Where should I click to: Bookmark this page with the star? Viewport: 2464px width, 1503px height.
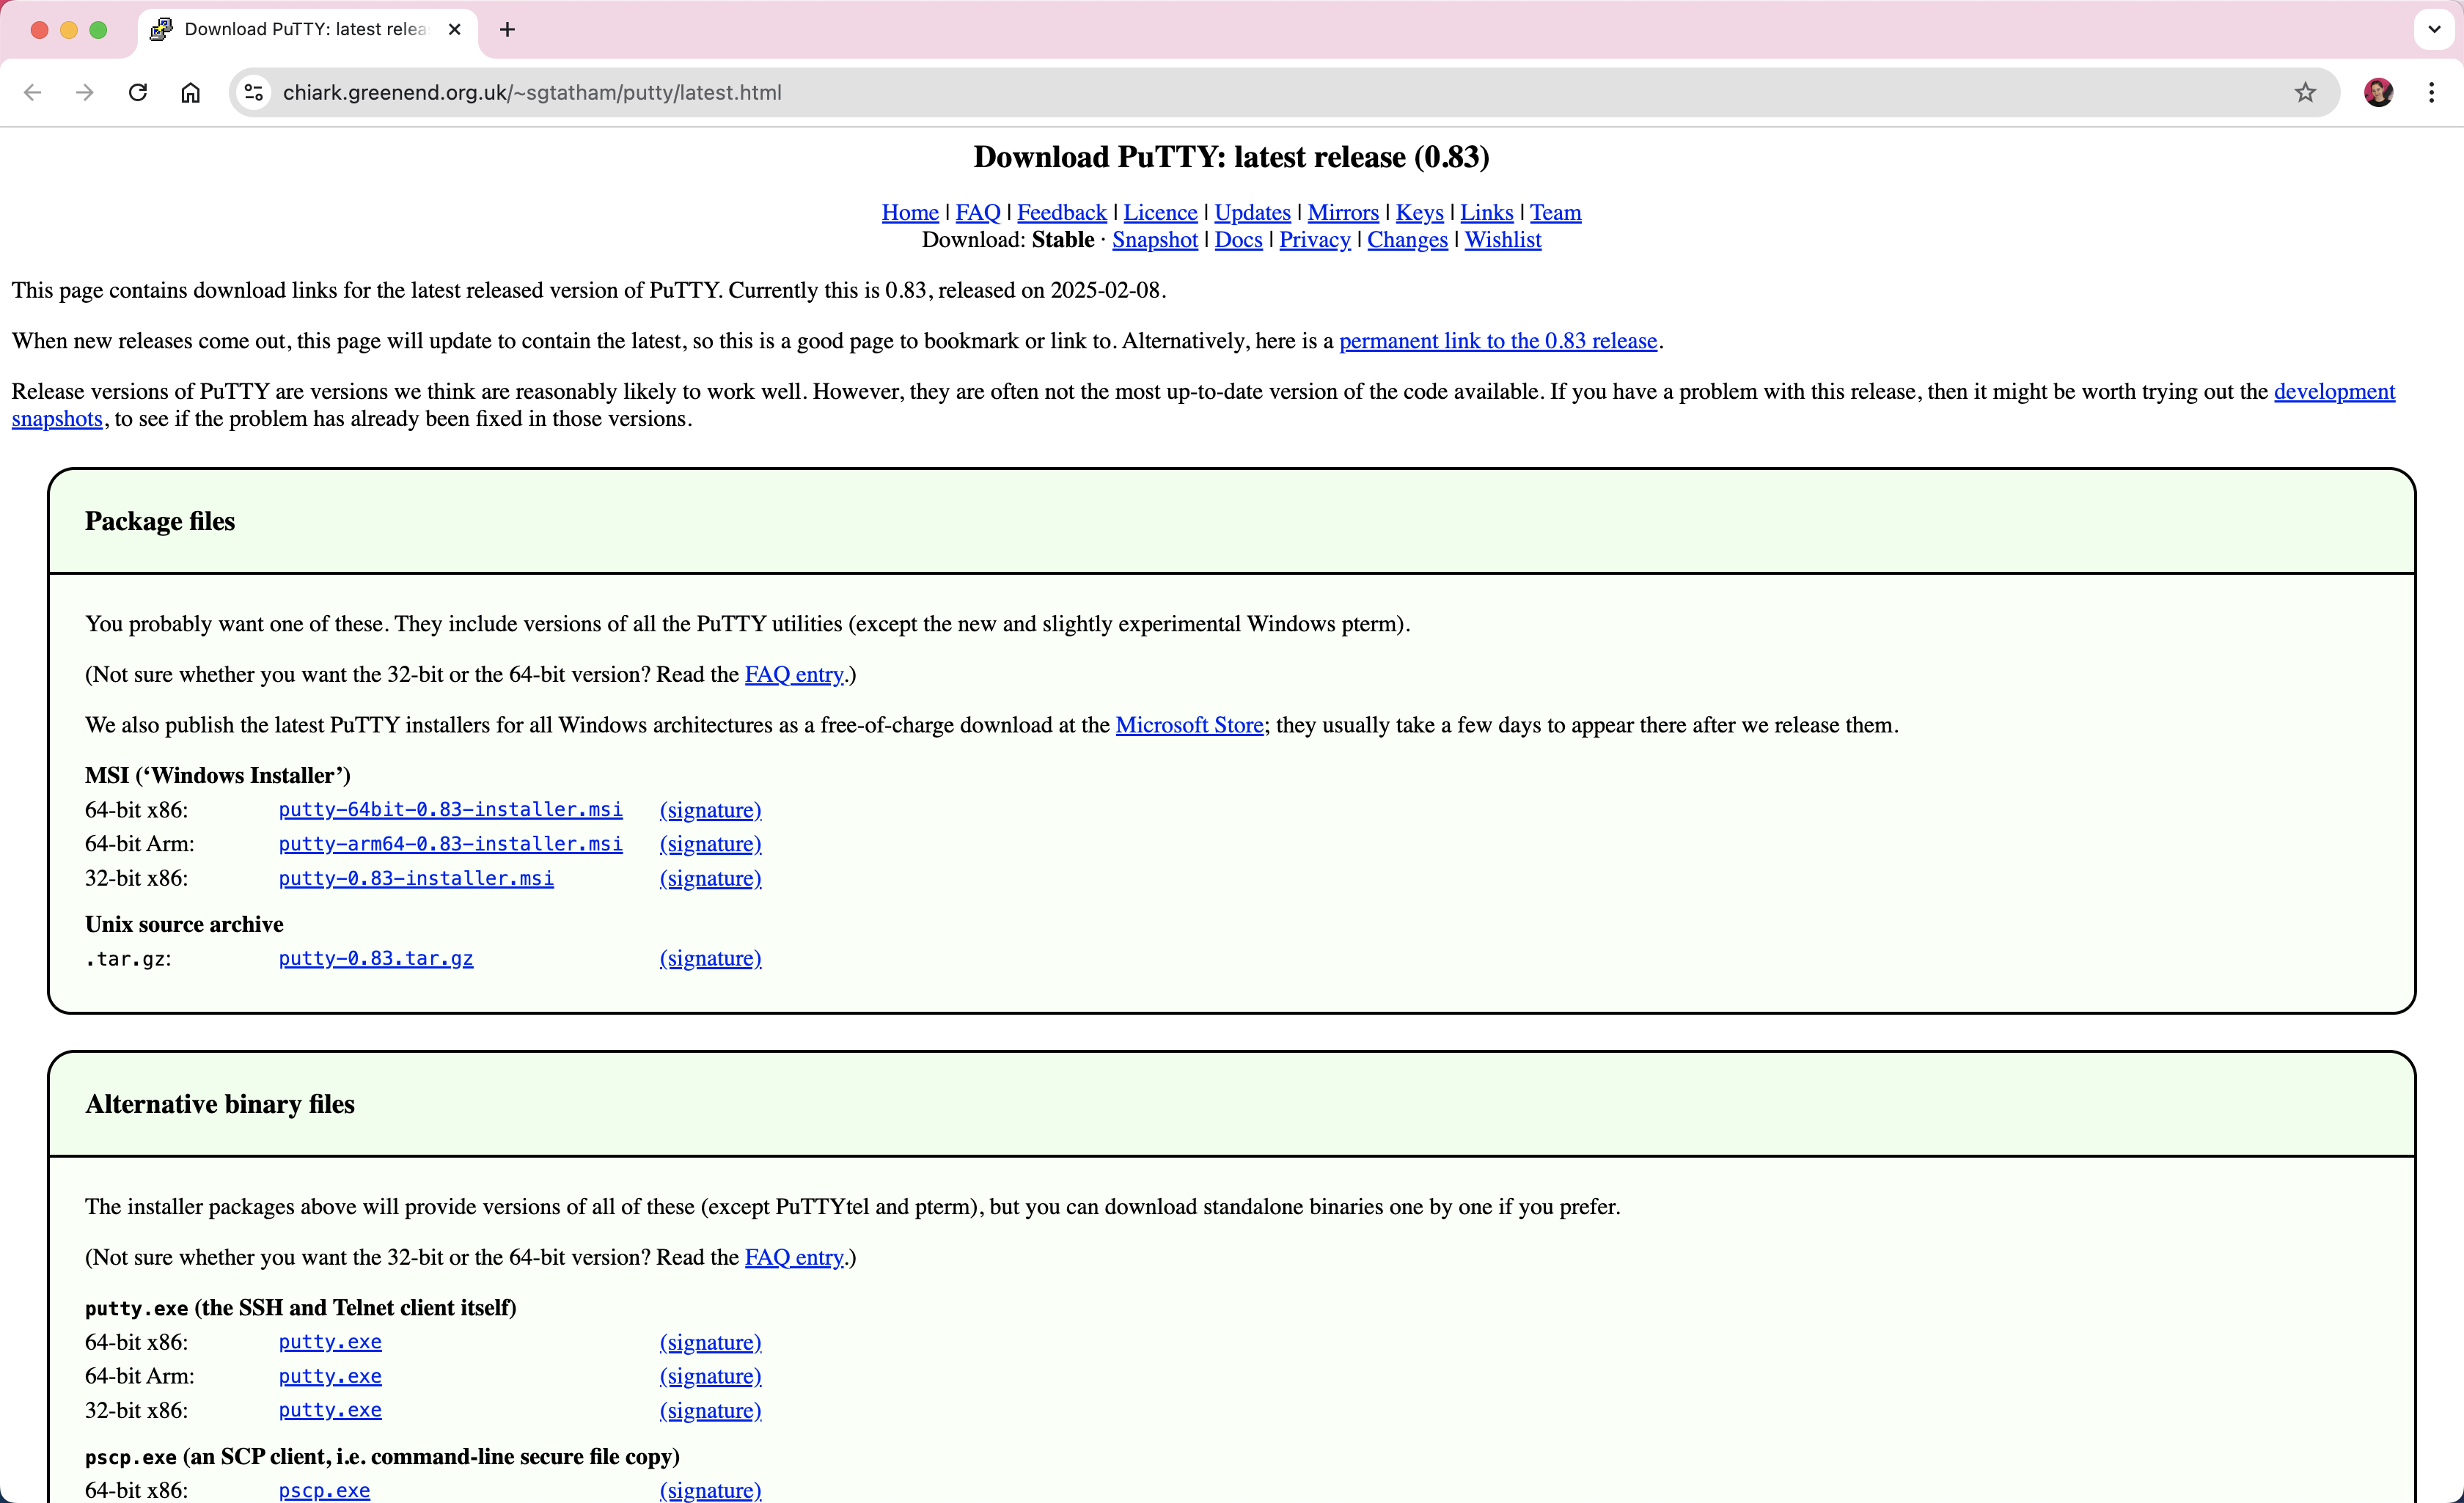pyautogui.click(x=2305, y=92)
